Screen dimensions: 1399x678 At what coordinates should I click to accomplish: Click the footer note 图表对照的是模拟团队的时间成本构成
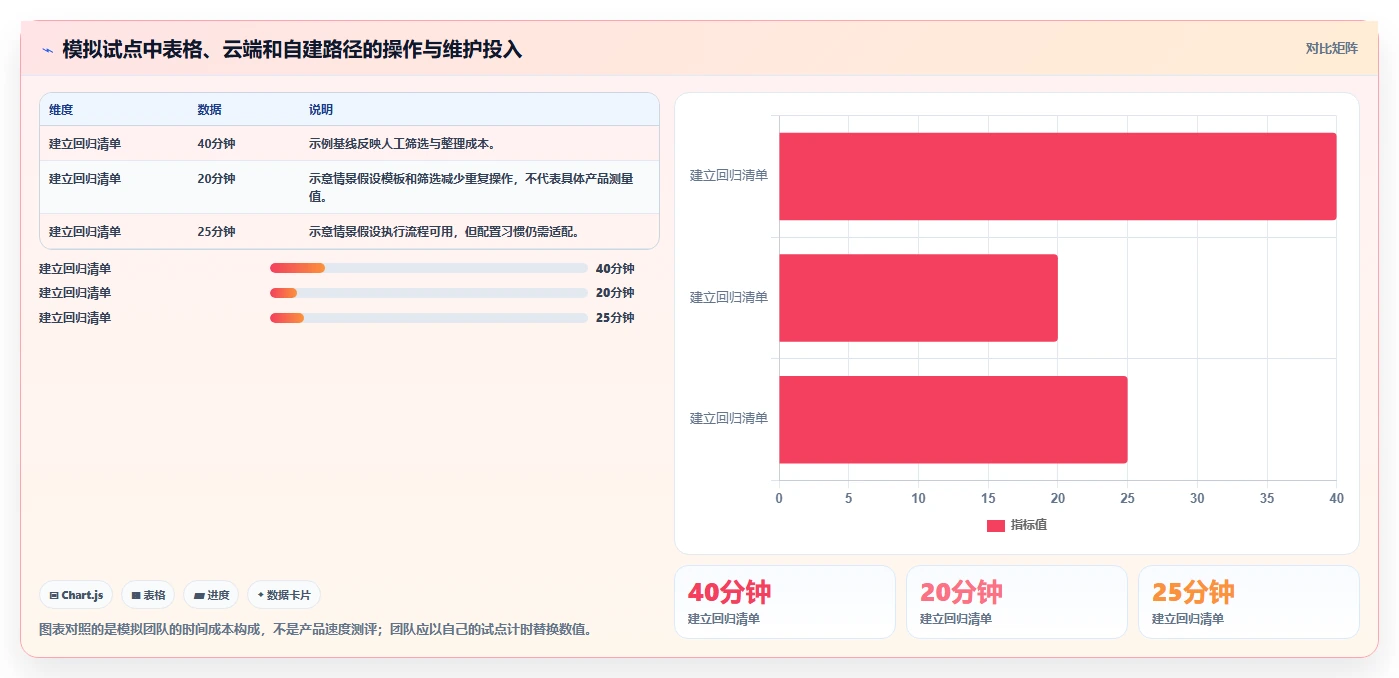tap(315, 630)
